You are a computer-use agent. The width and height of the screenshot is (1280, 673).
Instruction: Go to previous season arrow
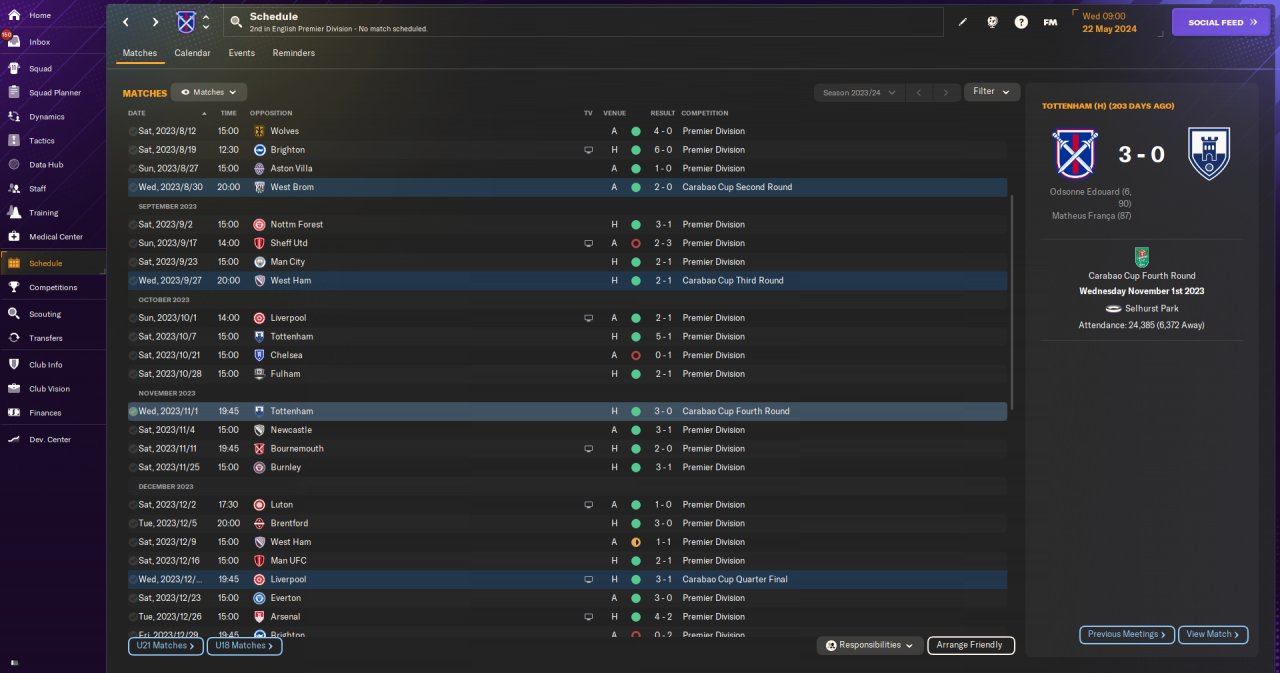[918, 92]
